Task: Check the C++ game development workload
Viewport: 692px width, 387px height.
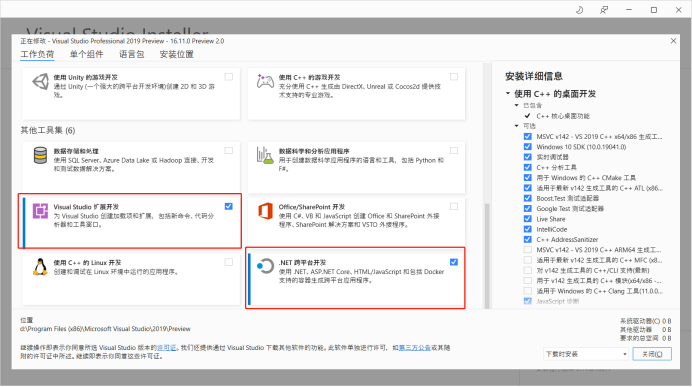Action: point(454,77)
